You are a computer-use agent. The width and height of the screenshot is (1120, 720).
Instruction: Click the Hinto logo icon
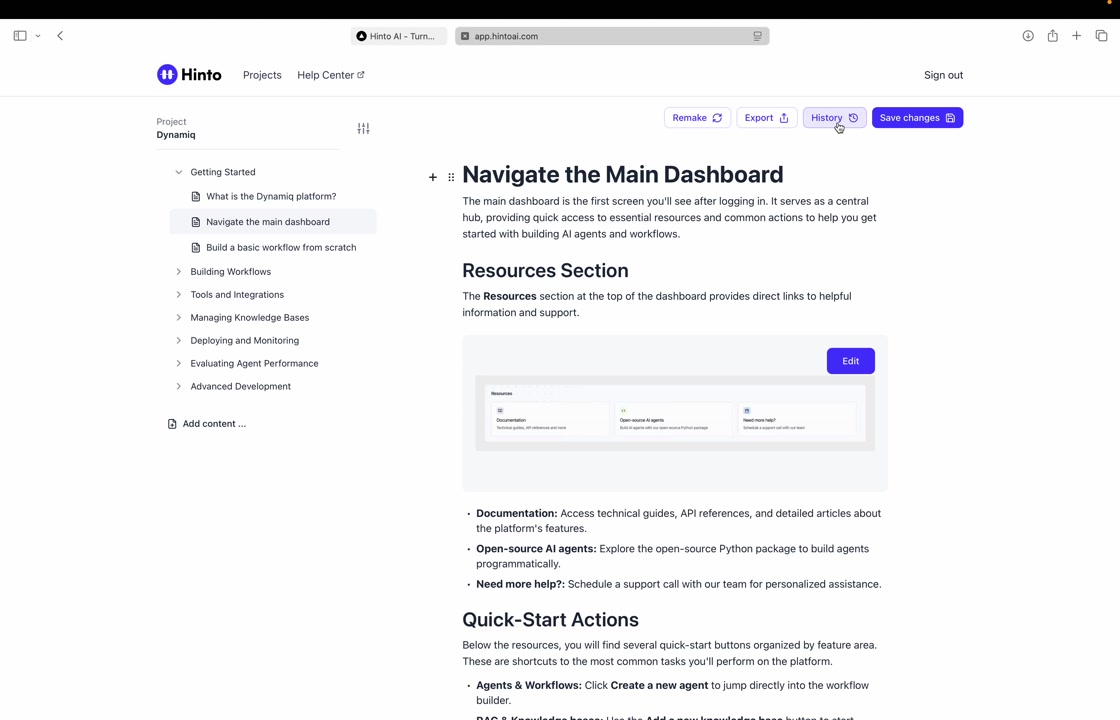point(167,75)
